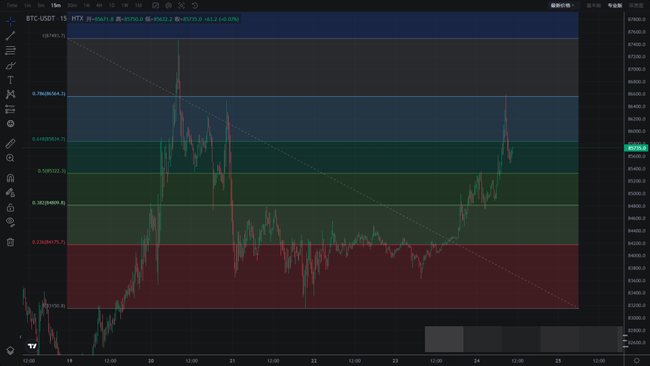This screenshot has height=366, width=650.
Task: Toggle hide all drawings eye icon
Action: [x=10, y=222]
